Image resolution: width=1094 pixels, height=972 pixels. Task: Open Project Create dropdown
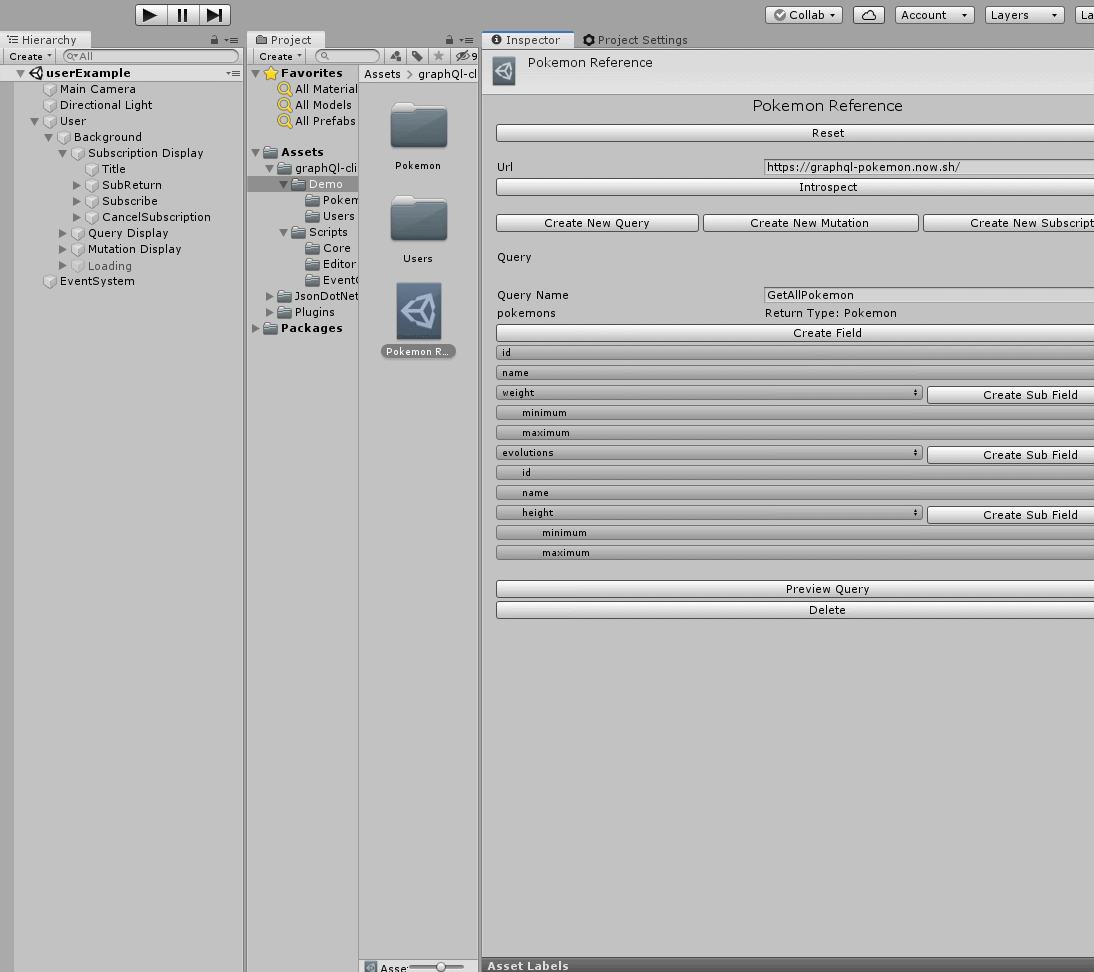(280, 56)
